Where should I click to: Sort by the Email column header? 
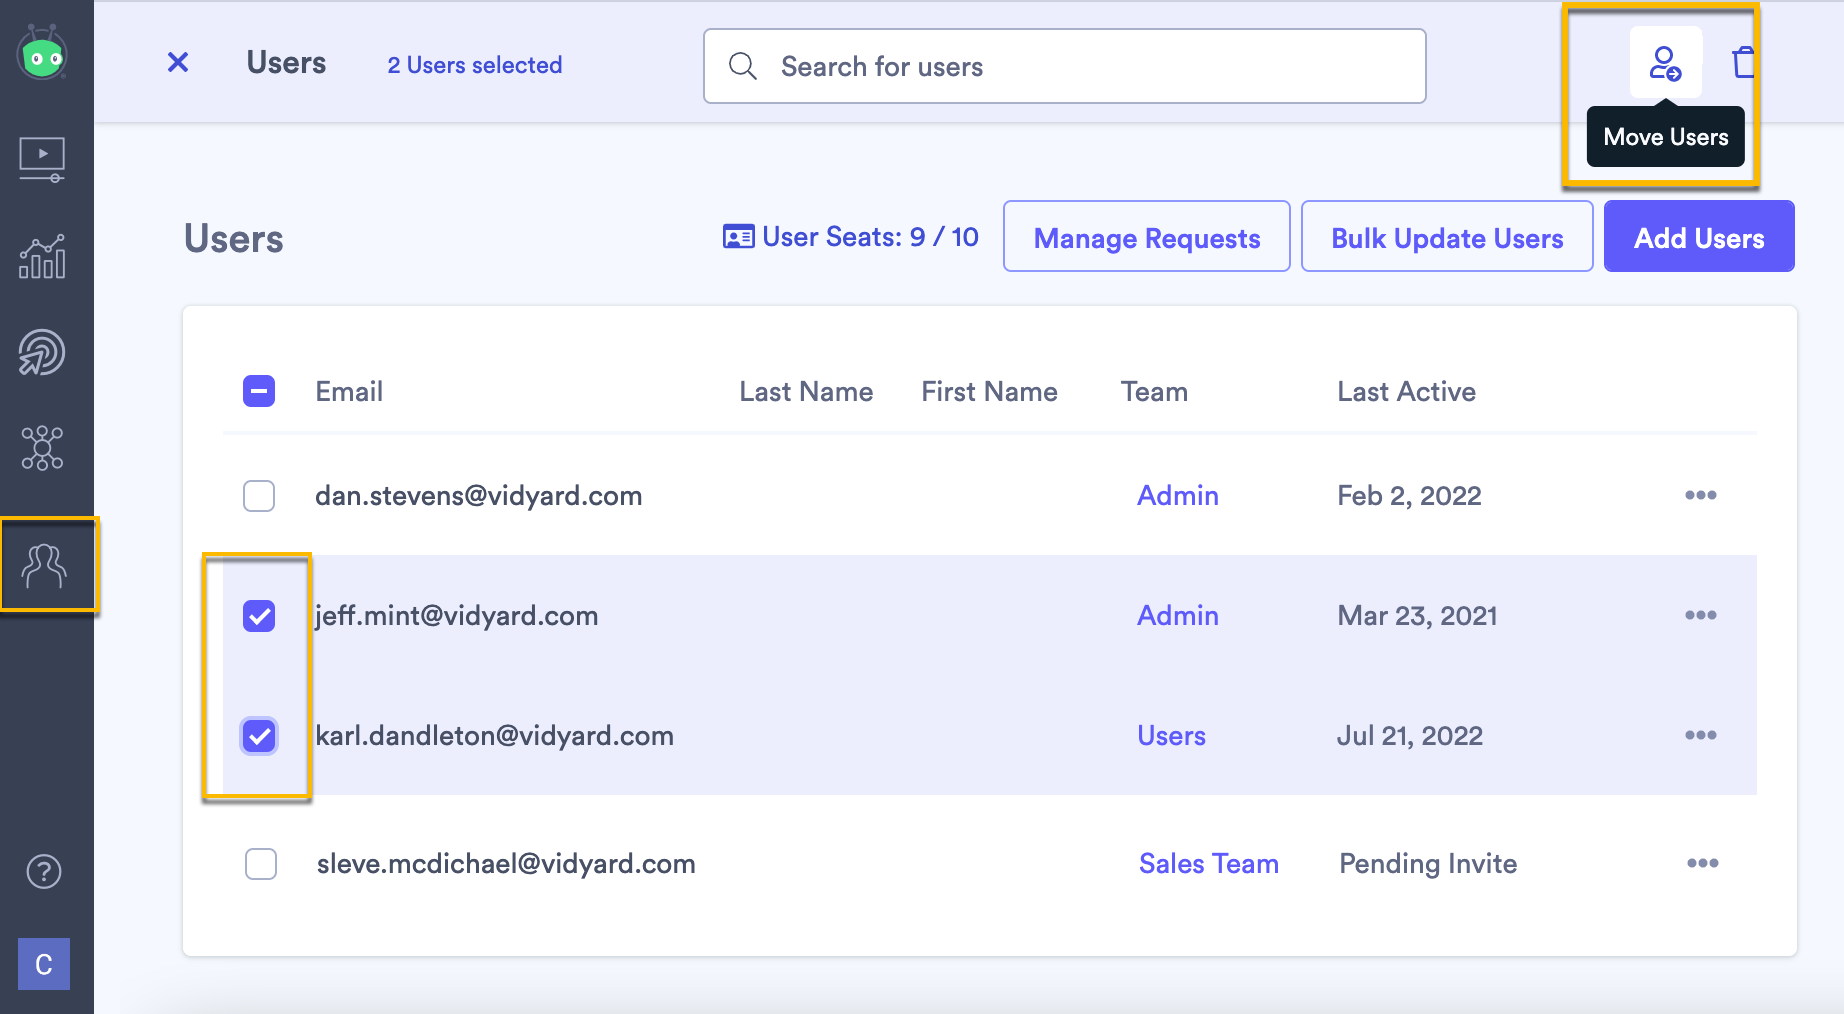[349, 392]
